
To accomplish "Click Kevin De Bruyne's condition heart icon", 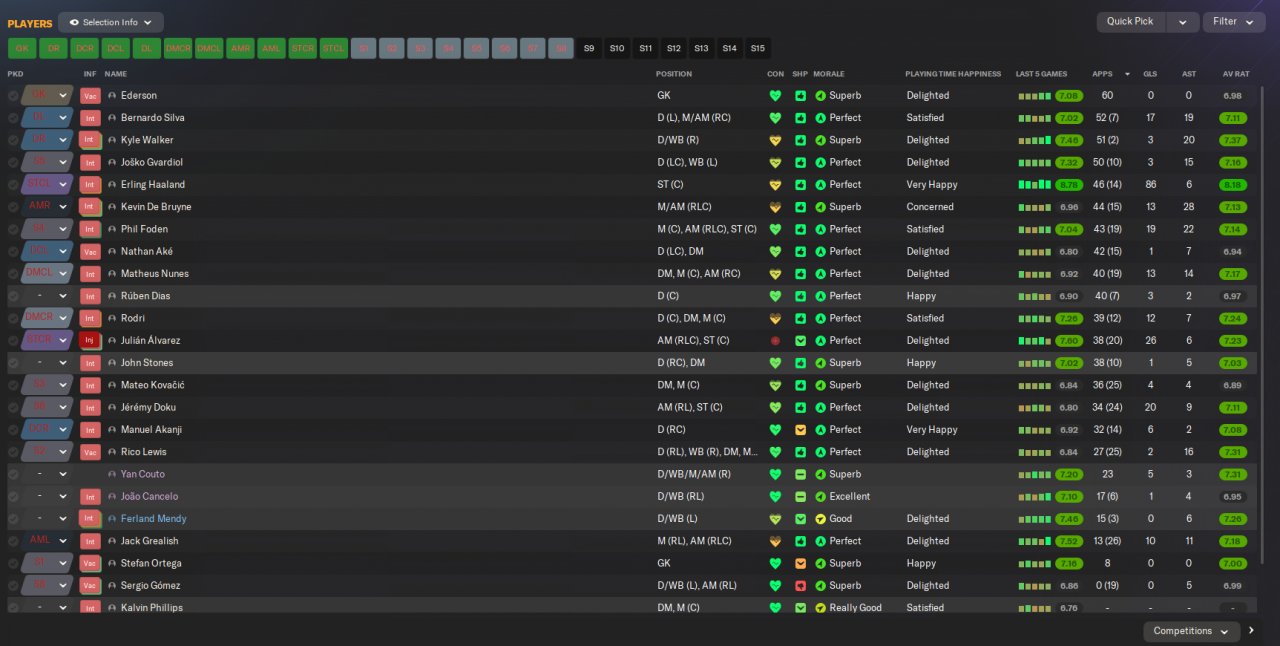I will [774, 207].
